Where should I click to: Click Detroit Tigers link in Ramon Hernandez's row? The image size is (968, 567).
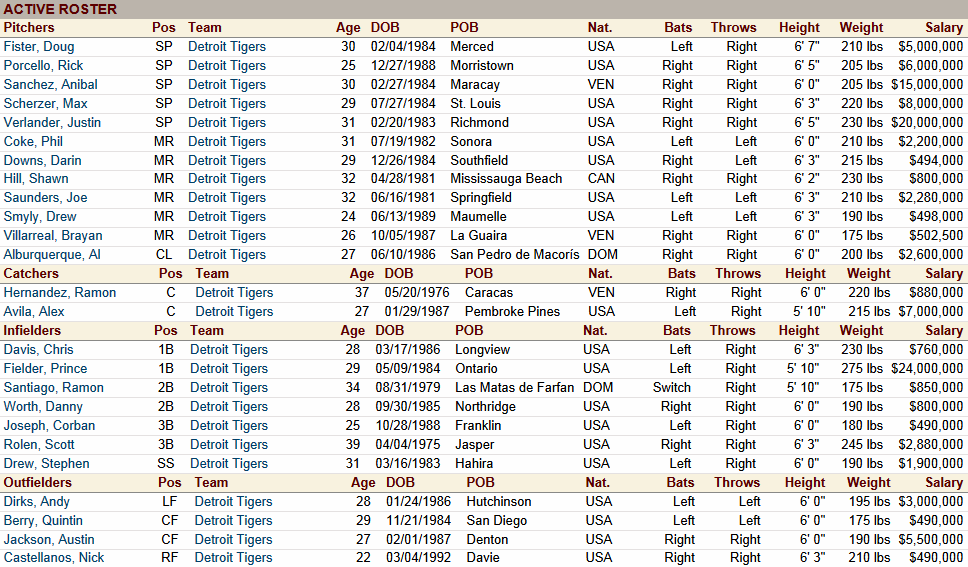(x=234, y=292)
